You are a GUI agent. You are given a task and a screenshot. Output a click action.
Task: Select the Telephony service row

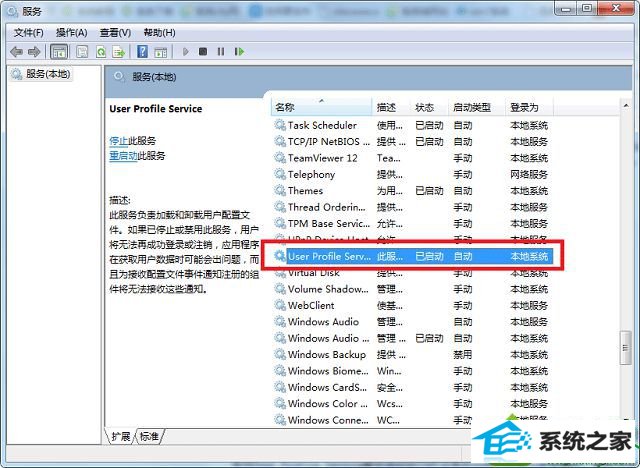(x=412, y=174)
